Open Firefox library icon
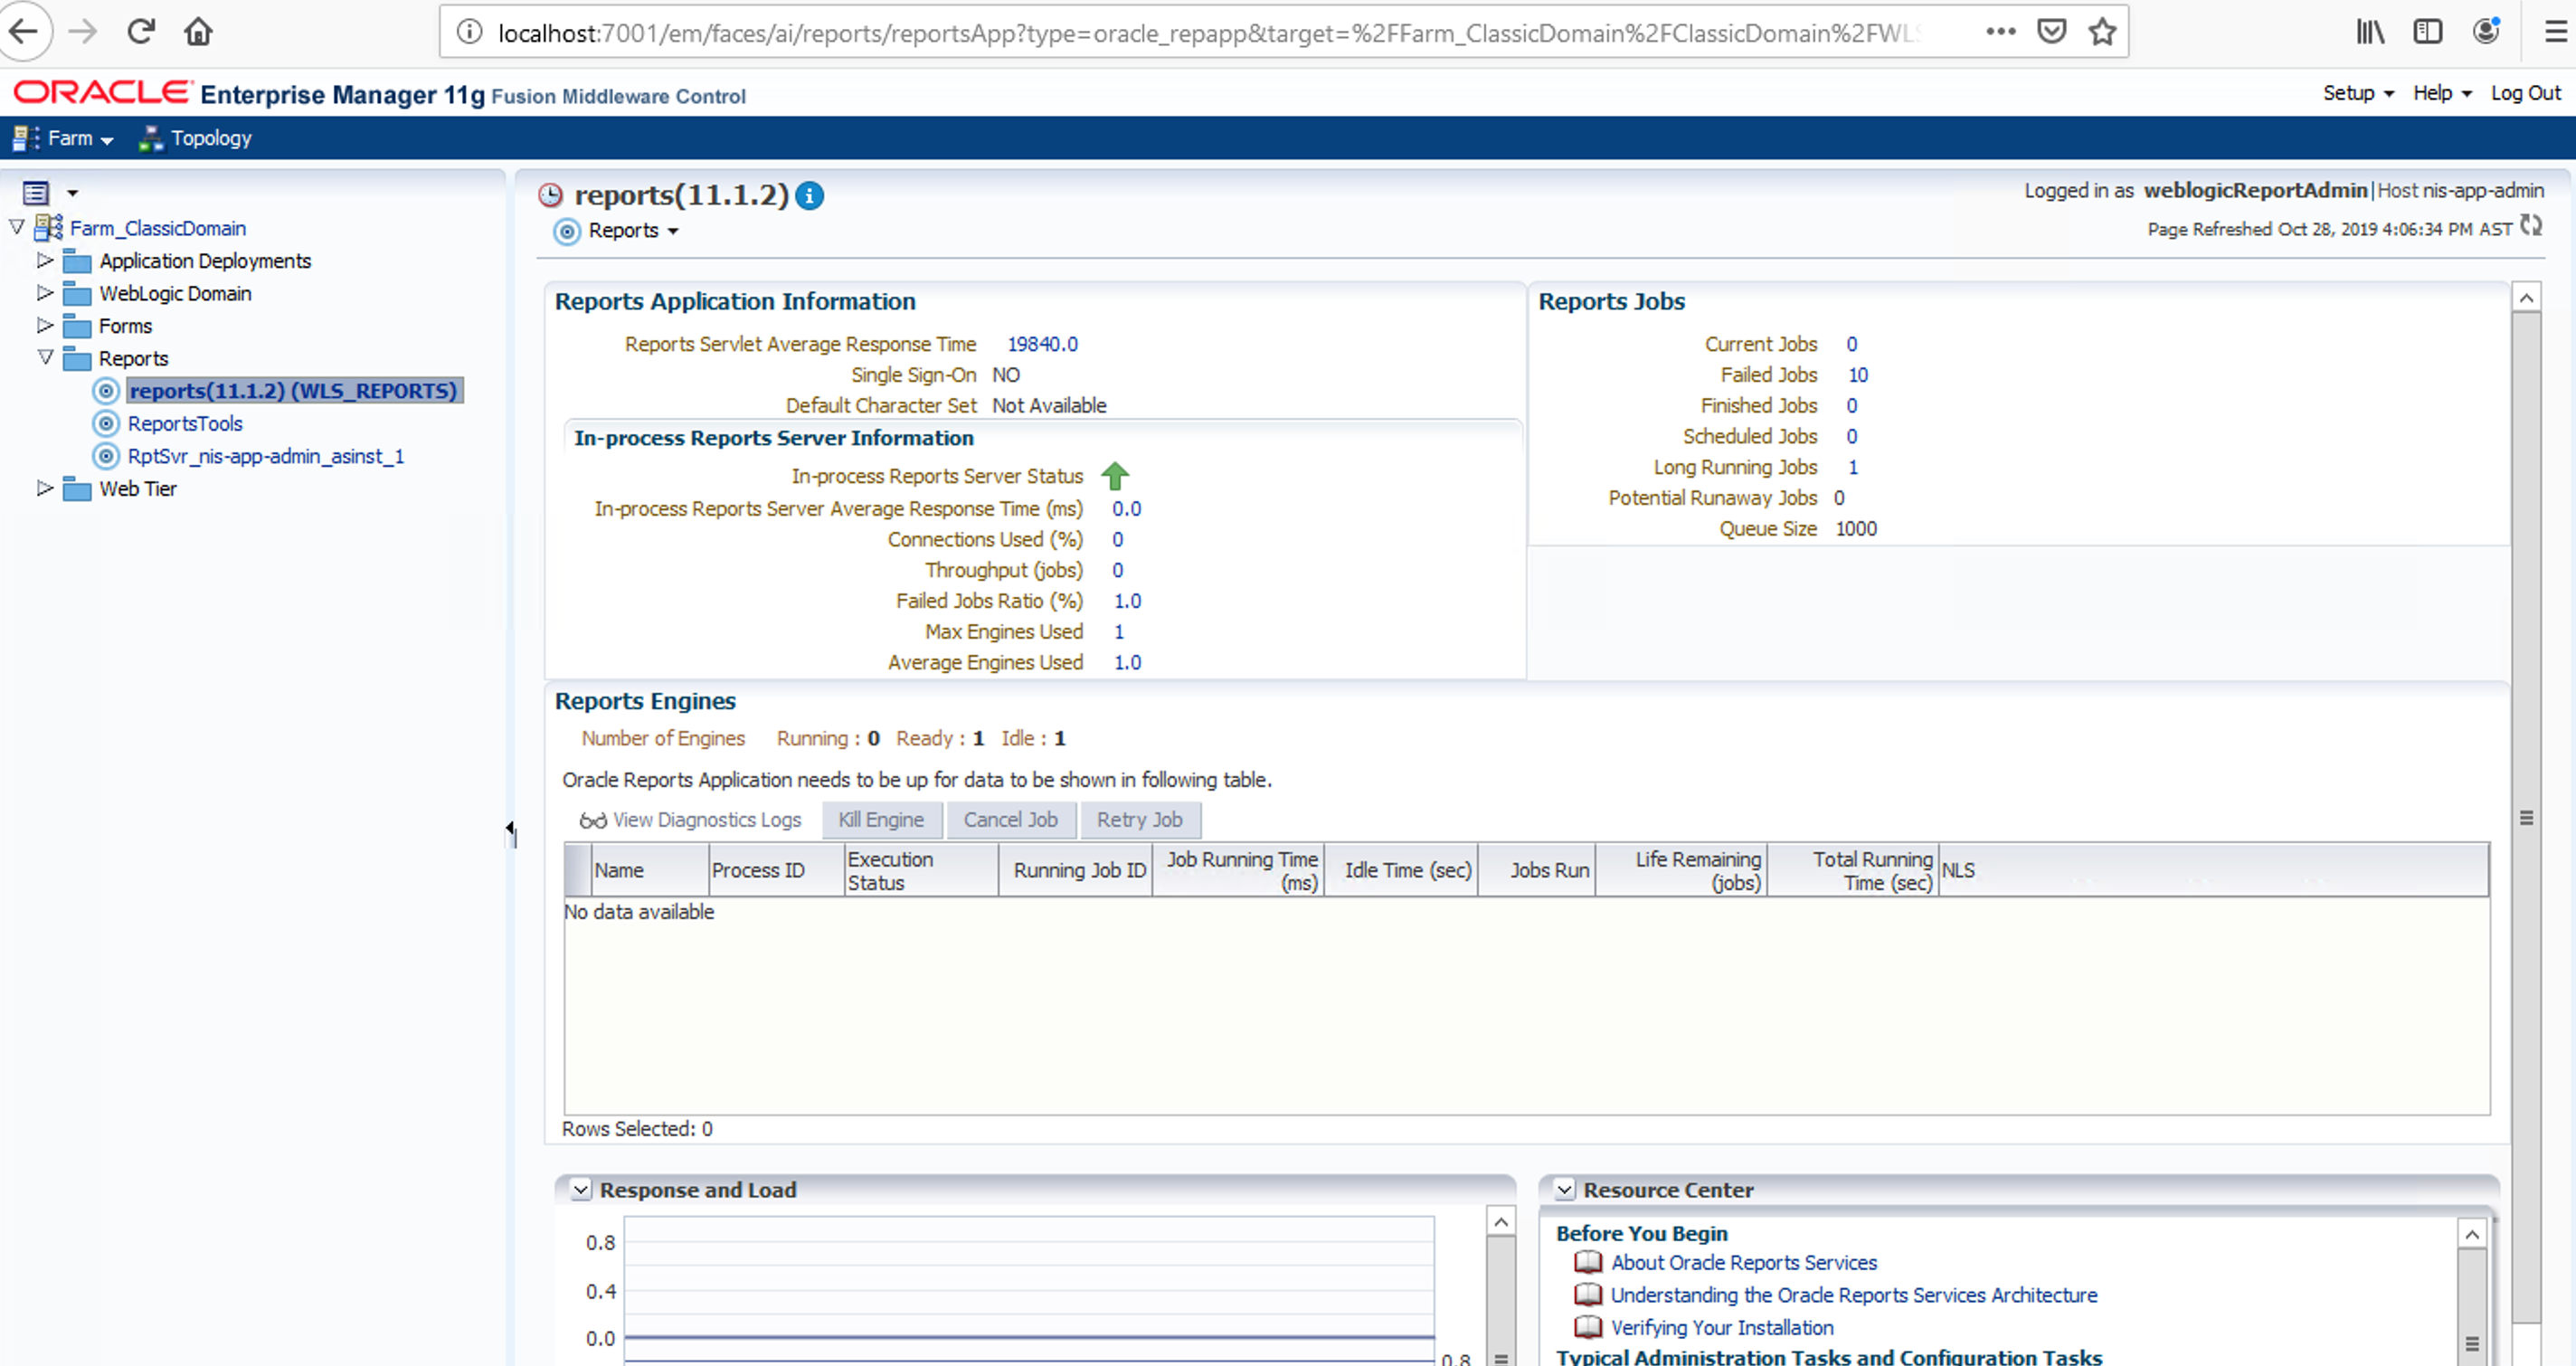 (x=2369, y=32)
